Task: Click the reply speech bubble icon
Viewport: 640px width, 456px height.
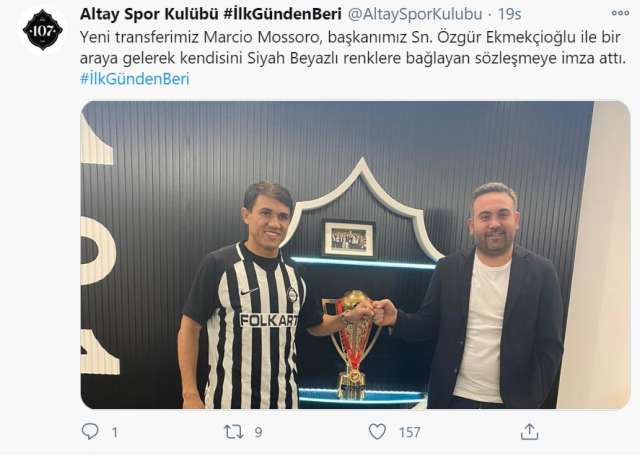Action: (x=90, y=432)
